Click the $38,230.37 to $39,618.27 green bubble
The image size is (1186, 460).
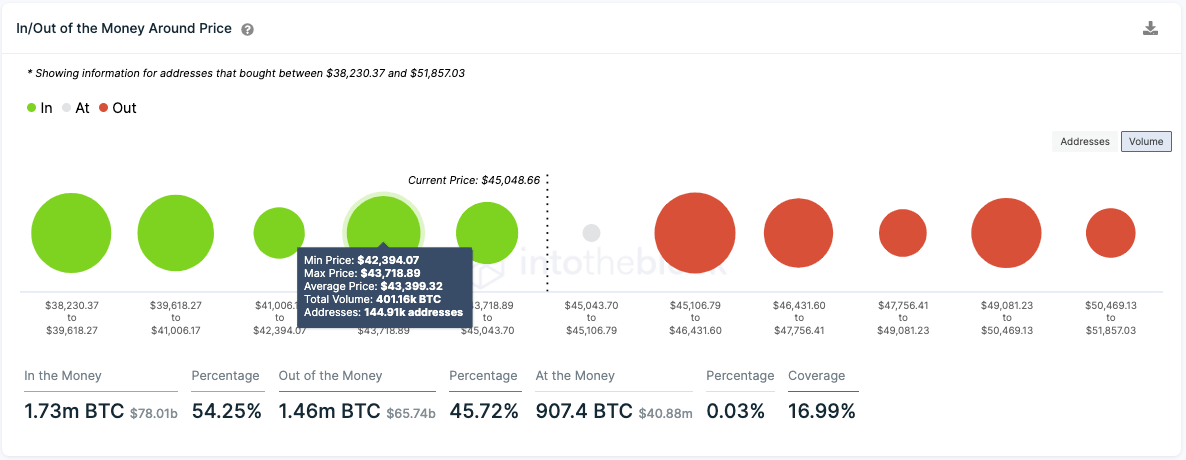(x=71, y=233)
